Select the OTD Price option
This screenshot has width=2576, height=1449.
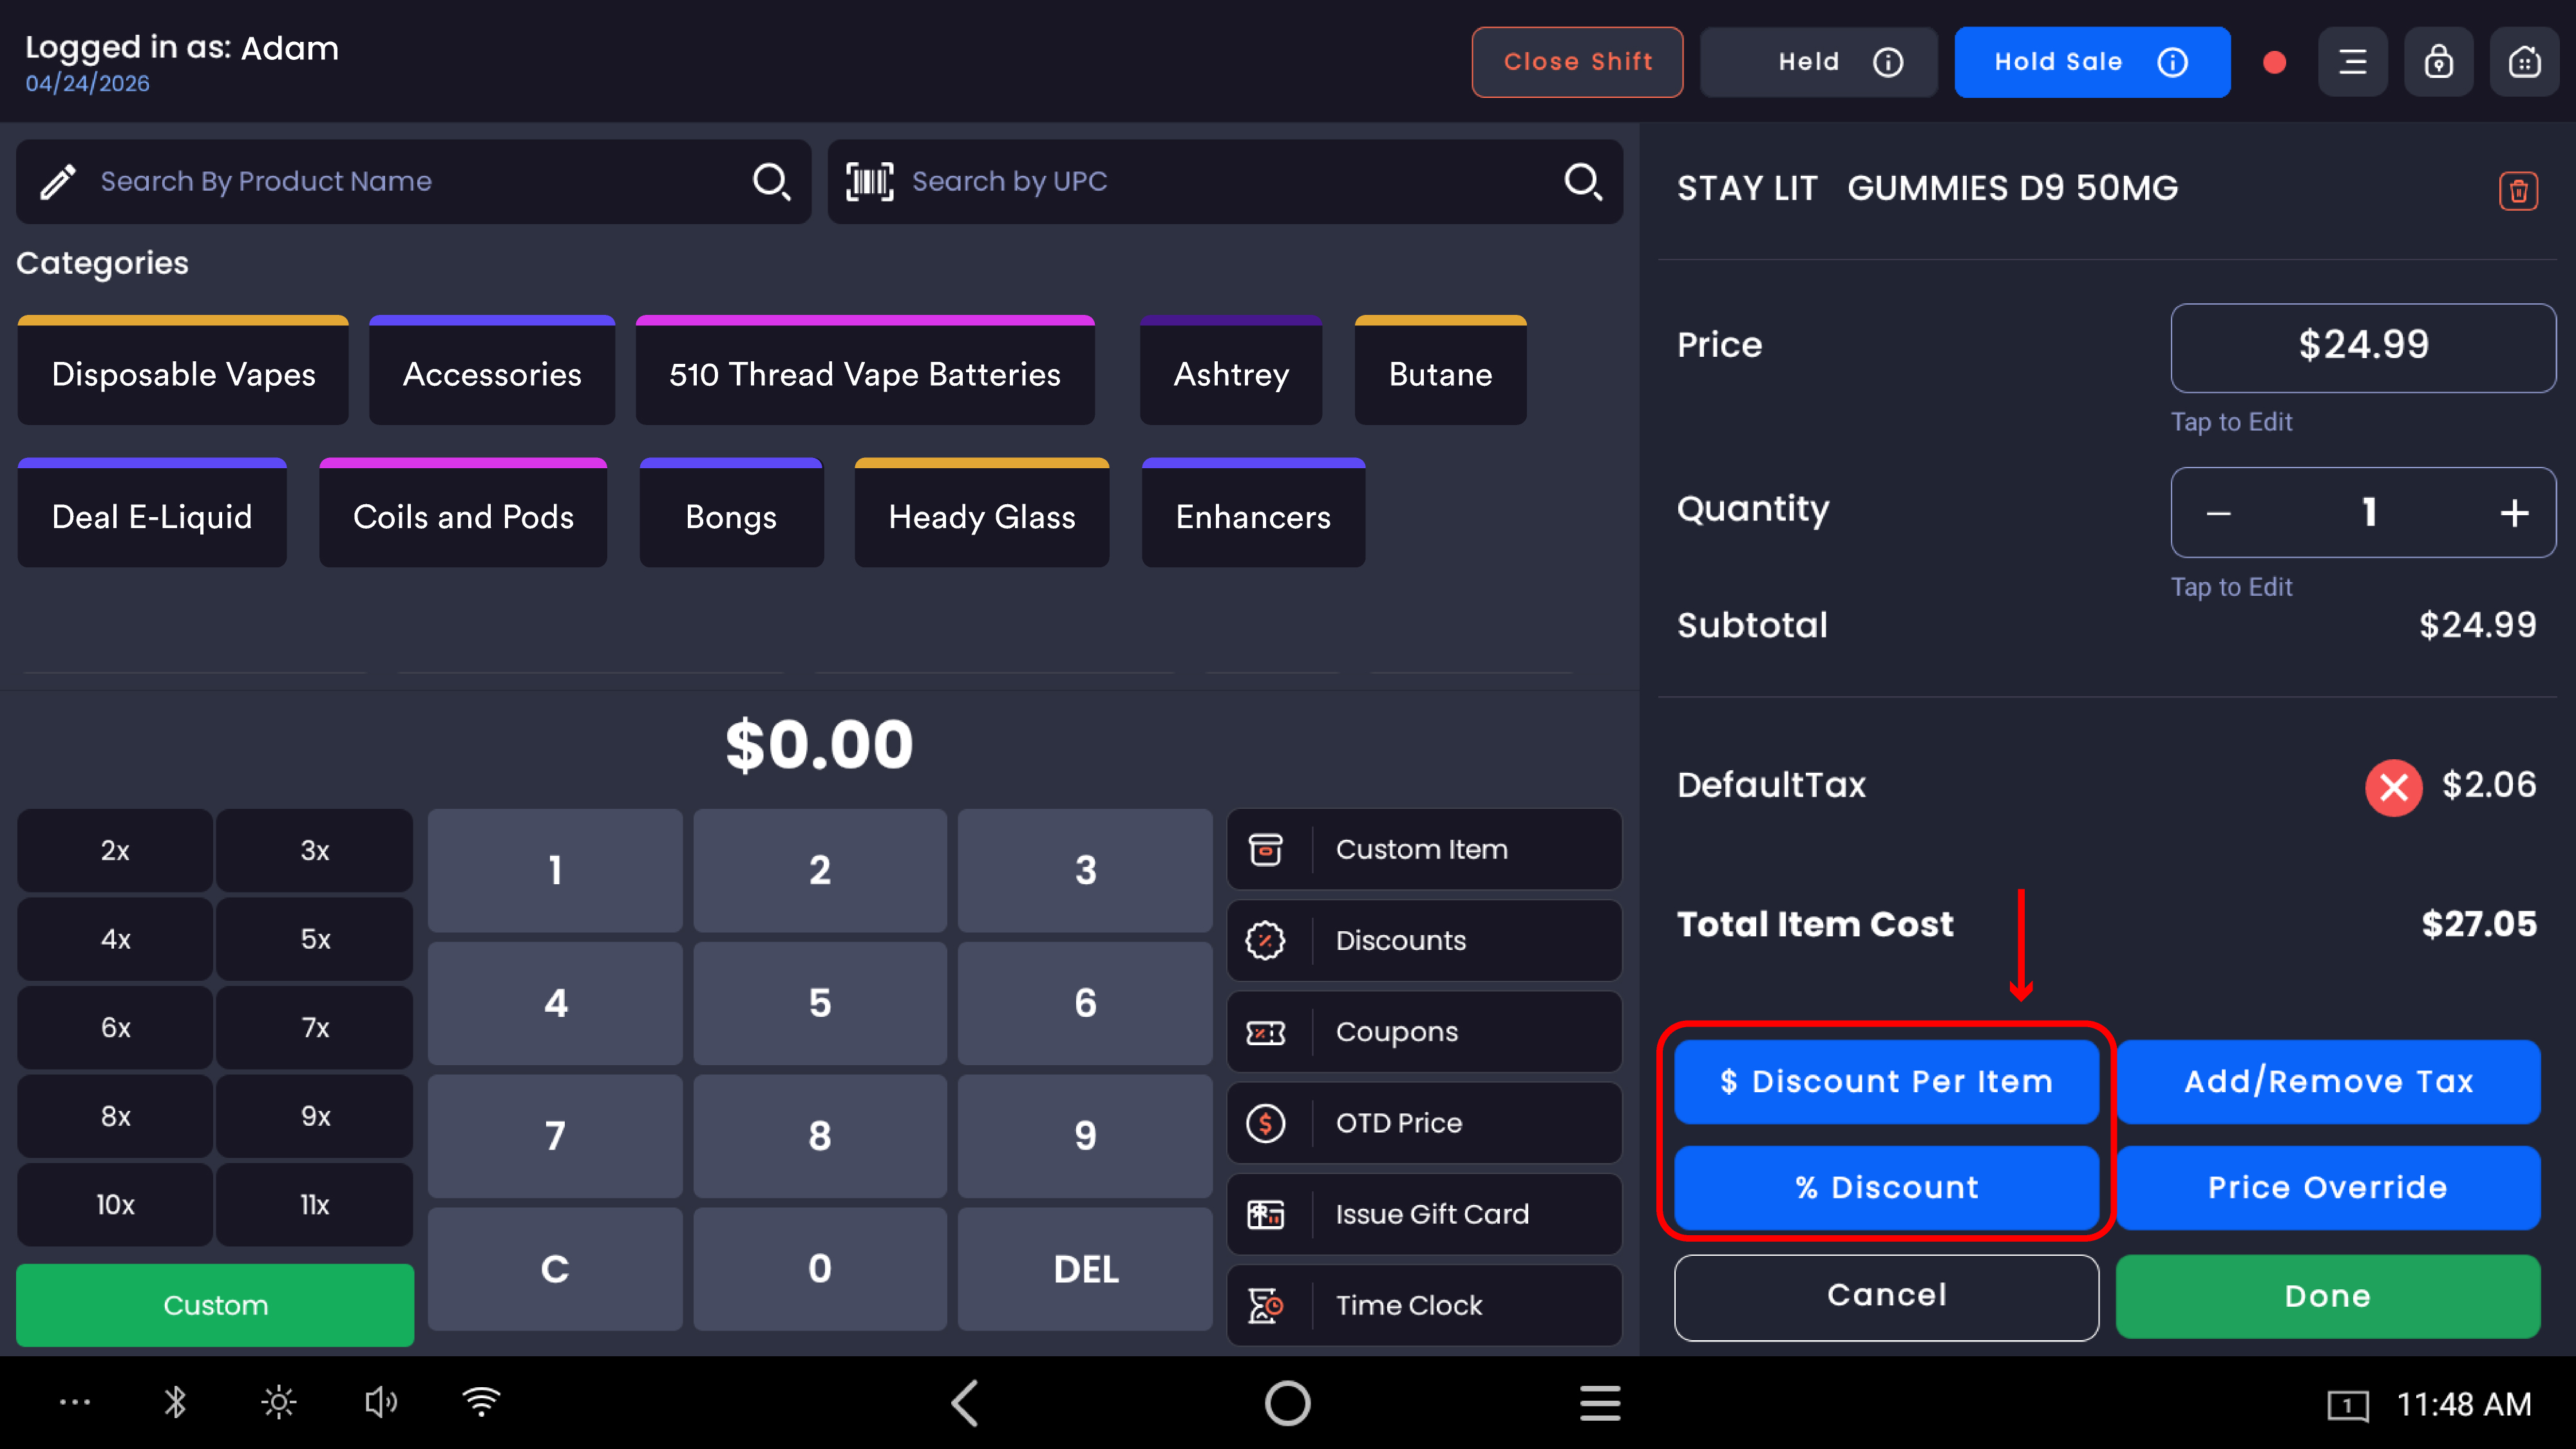coord(1424,1122)
